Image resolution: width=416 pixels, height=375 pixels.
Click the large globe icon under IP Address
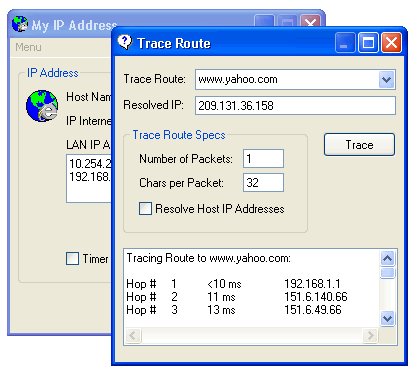point(42,106)
